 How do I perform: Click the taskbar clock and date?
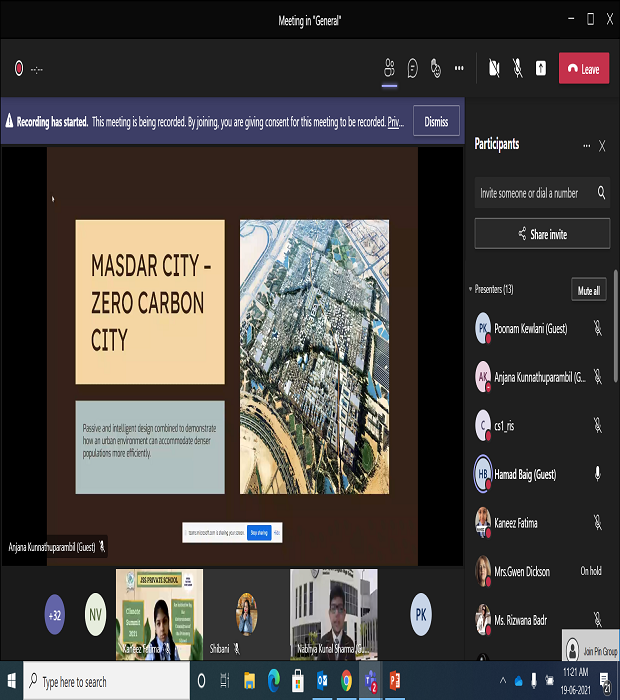pyautogui.click(x=575, y=681)
